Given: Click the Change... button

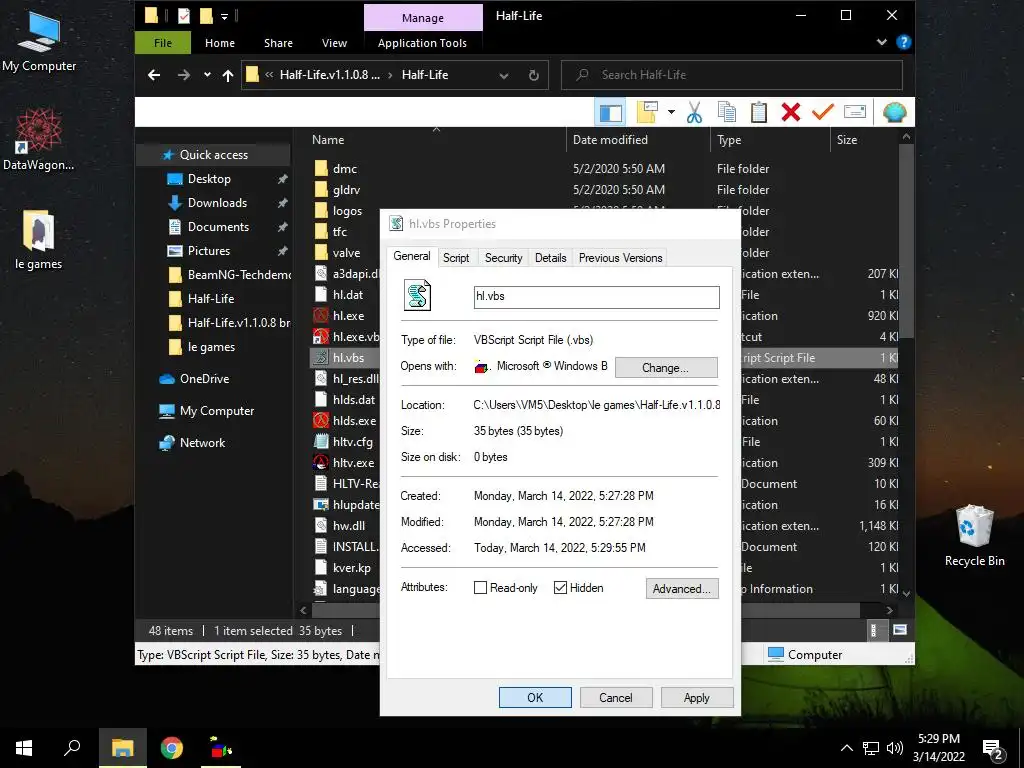Looking at the screenshot, I should [665, 368].
